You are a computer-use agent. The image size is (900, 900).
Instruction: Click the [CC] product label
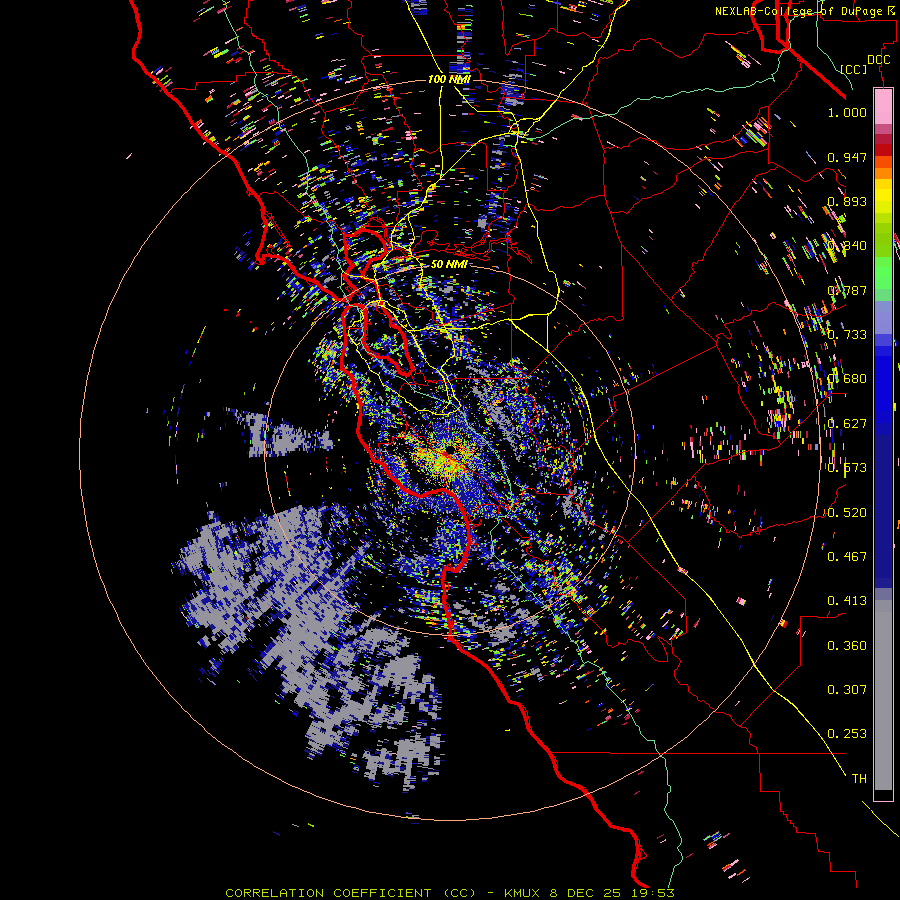(x=854, y=69)
